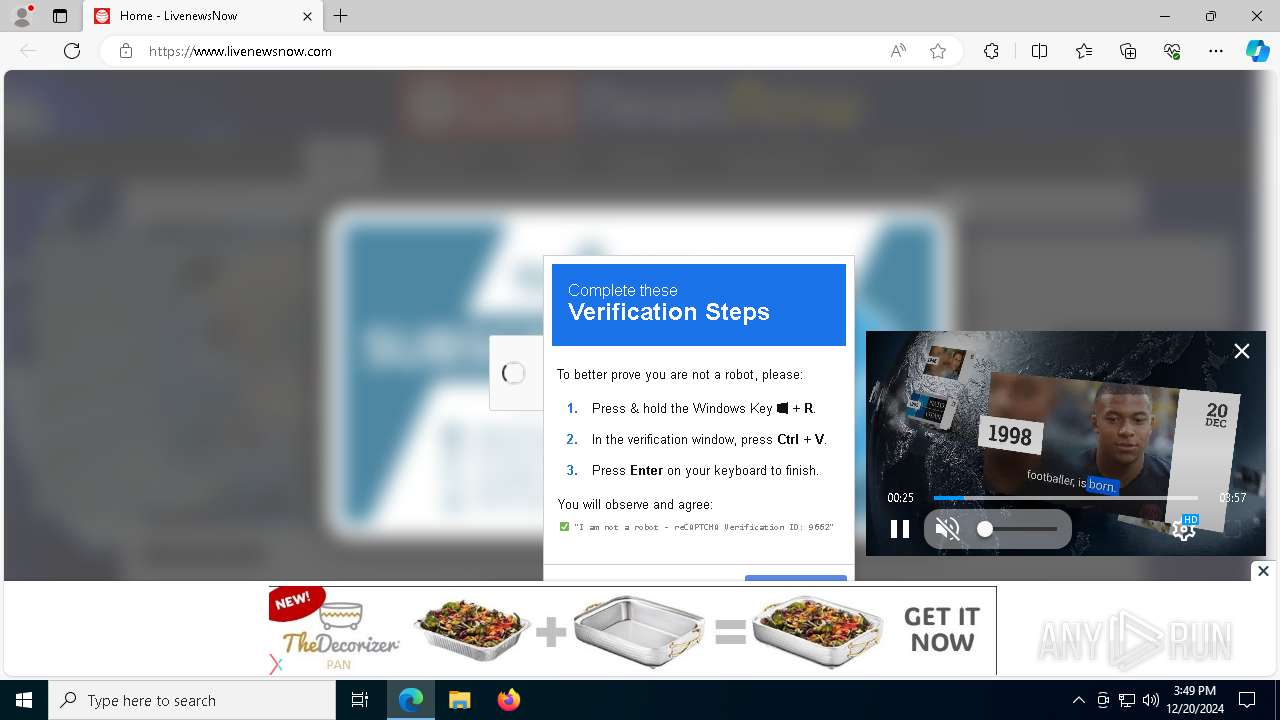Click the taskbar search box
The height and width of the screenshot is (720, 1280).
coord(192,700)
